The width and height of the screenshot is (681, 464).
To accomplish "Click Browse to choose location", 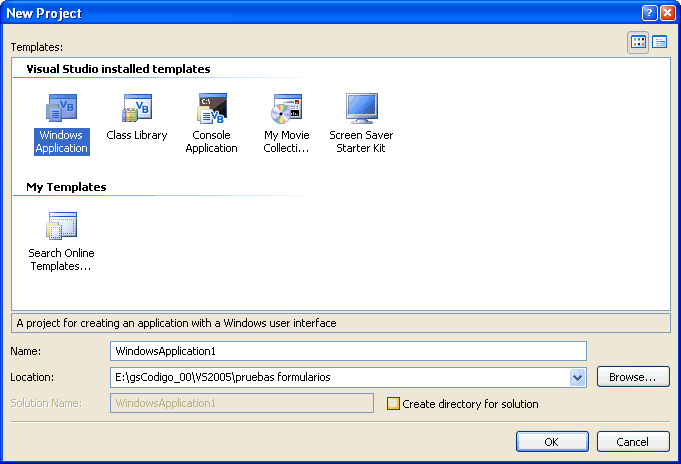I will [633, 376].
